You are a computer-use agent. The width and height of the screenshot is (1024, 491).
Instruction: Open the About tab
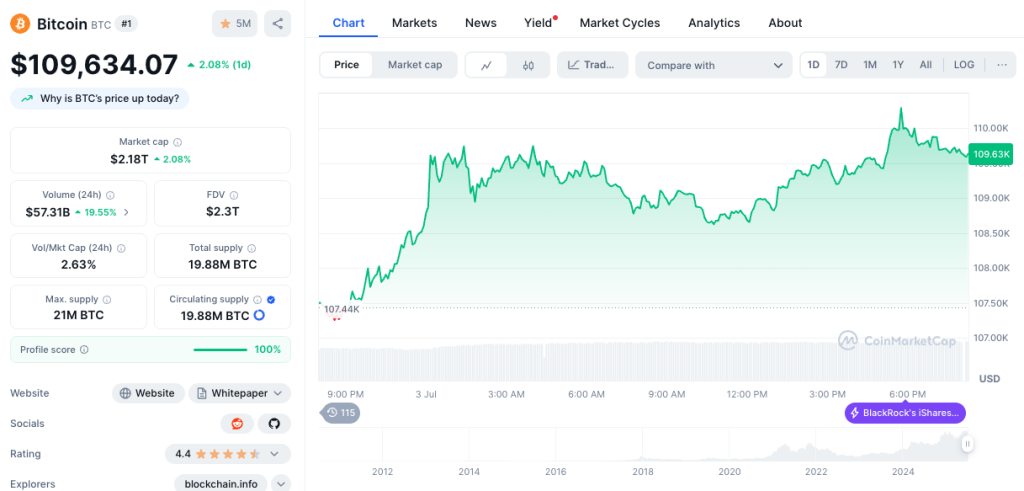tap(785, 23)
